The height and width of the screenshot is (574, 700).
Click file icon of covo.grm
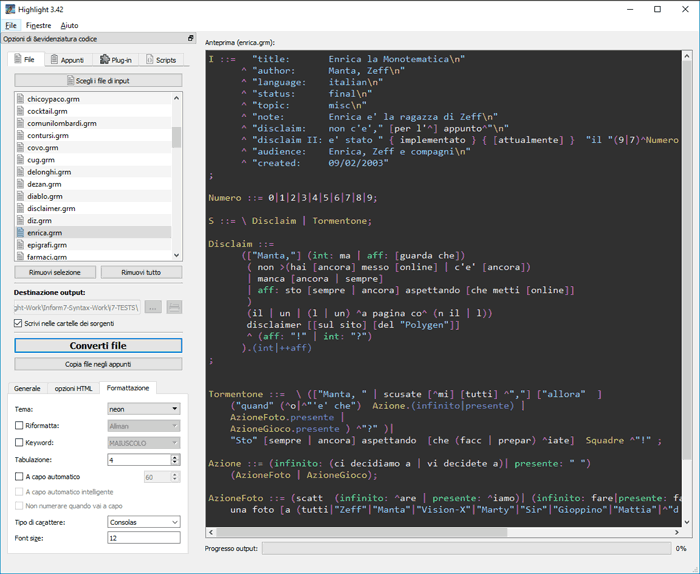20,148
